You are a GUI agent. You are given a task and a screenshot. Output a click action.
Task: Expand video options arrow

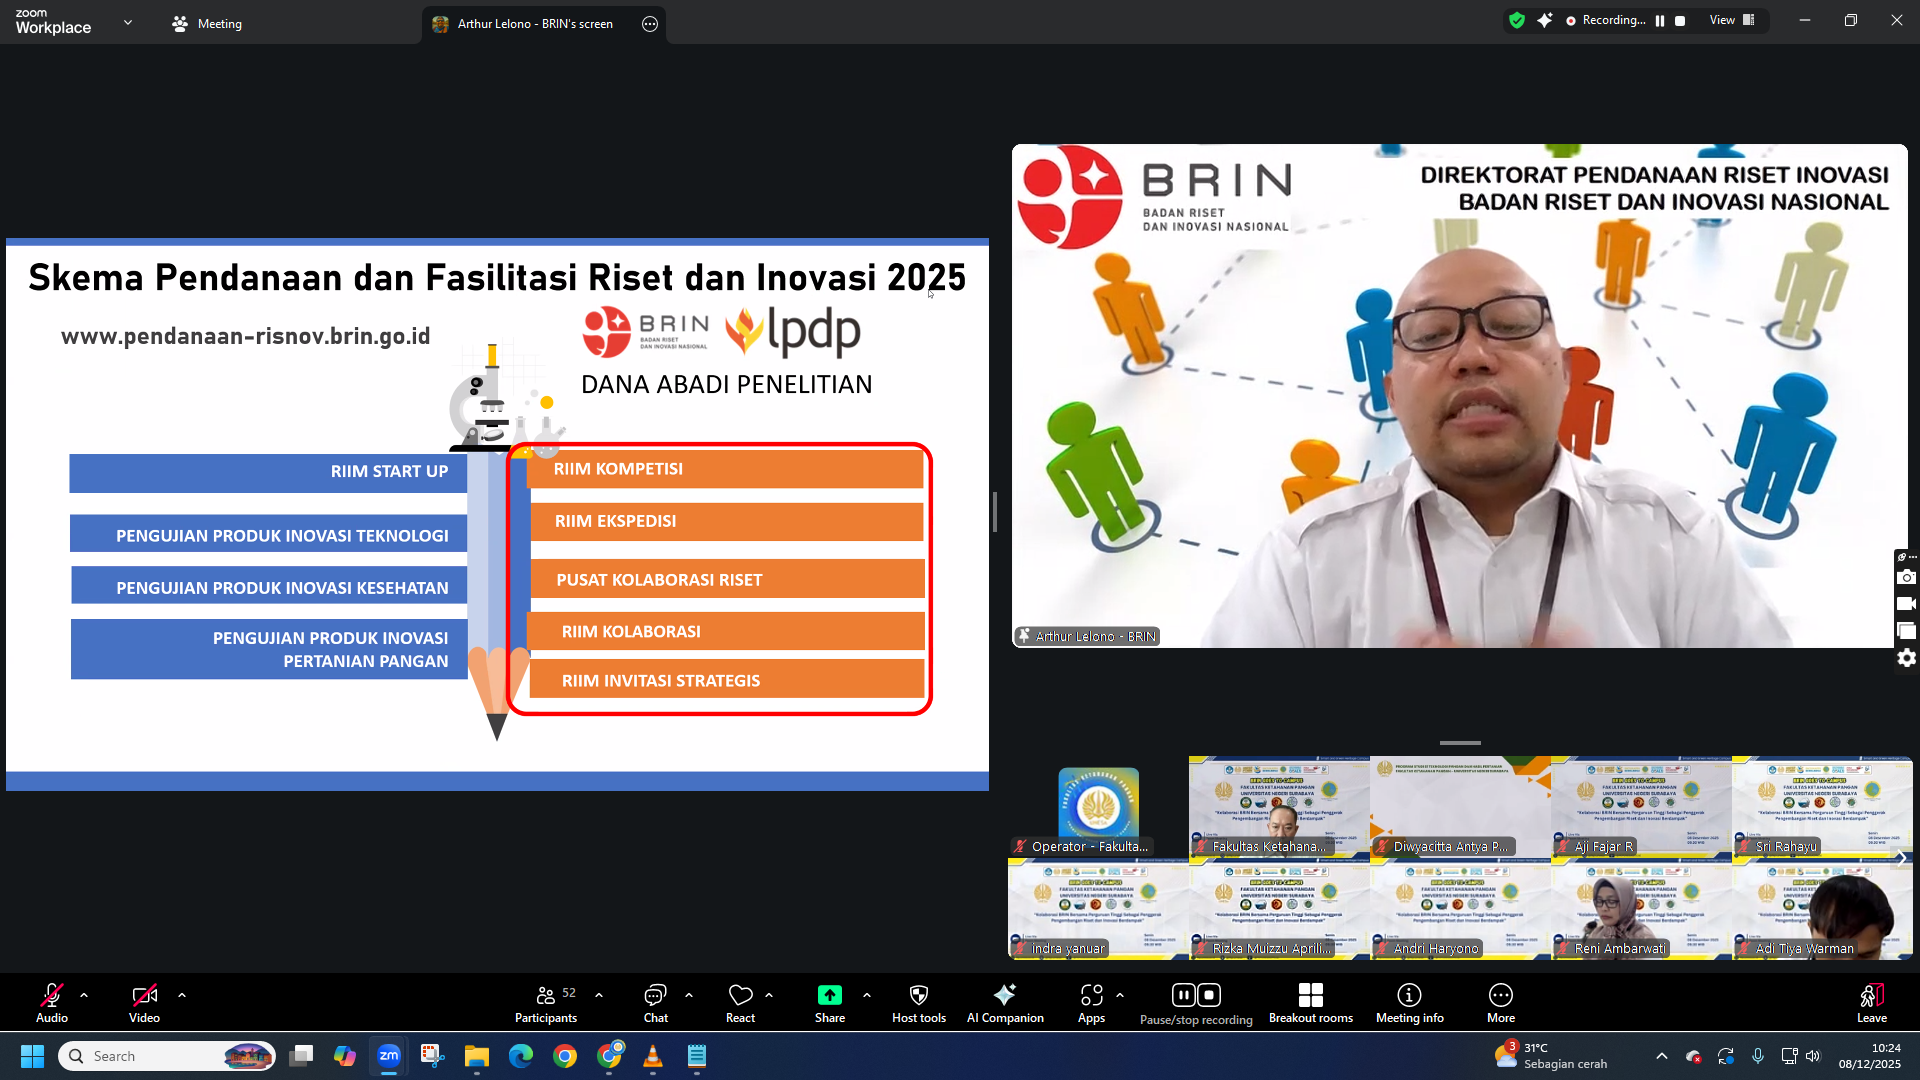(182, 995)
